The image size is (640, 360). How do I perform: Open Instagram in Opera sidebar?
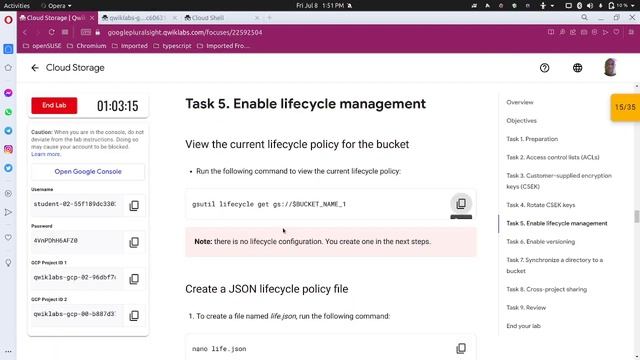pyautogui.click(x=8, y=149)
